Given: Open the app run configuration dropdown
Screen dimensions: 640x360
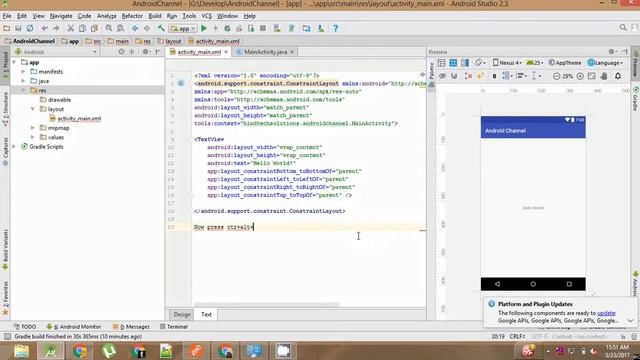Looking at the screenshot, I should (183, 29).
